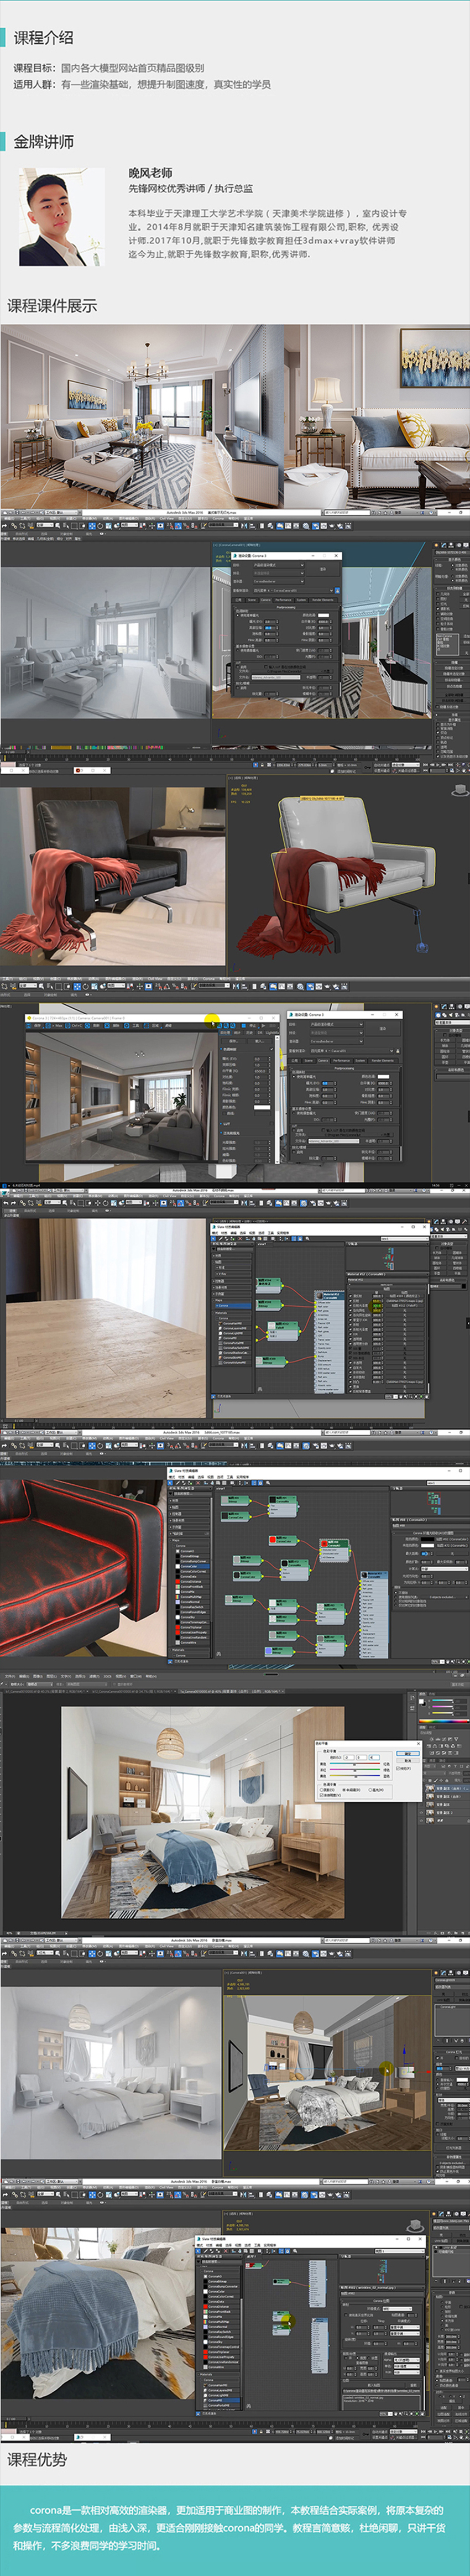Toggle the preview checkbox in the Color Balance dialog
Image resolution: width=470 pixels, height=2576 pixels.
tap(398, 1767)
